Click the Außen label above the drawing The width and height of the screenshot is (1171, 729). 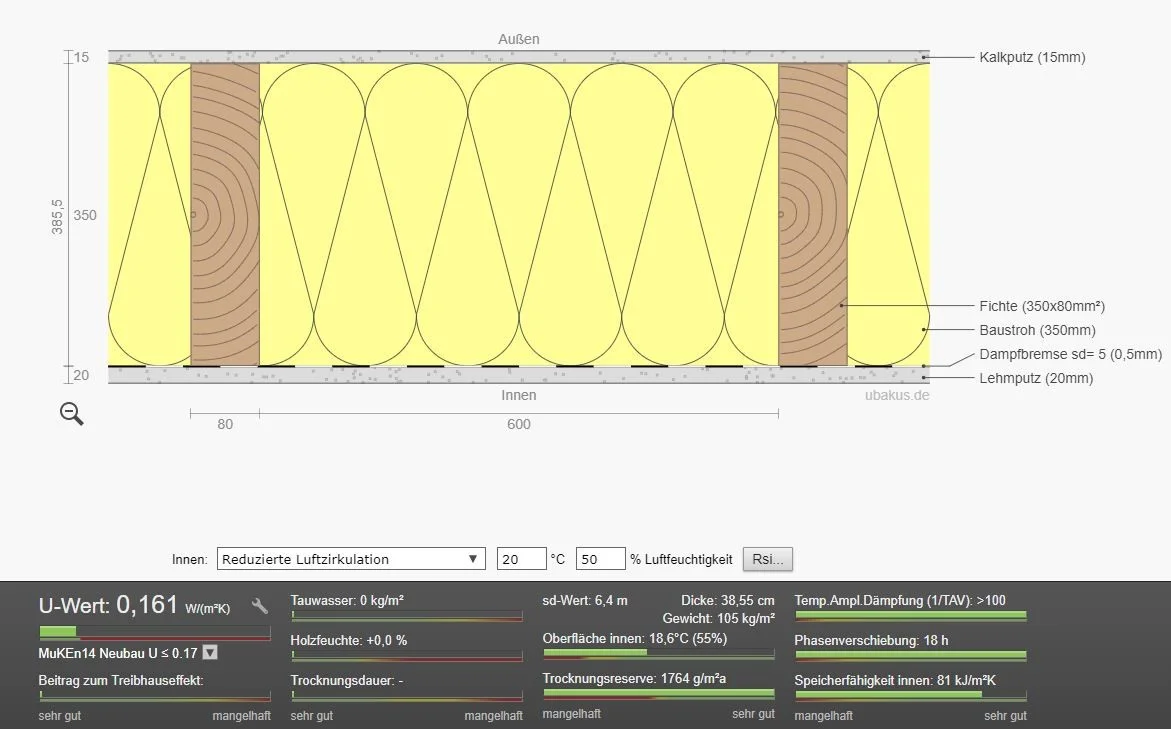pos(518,39)
